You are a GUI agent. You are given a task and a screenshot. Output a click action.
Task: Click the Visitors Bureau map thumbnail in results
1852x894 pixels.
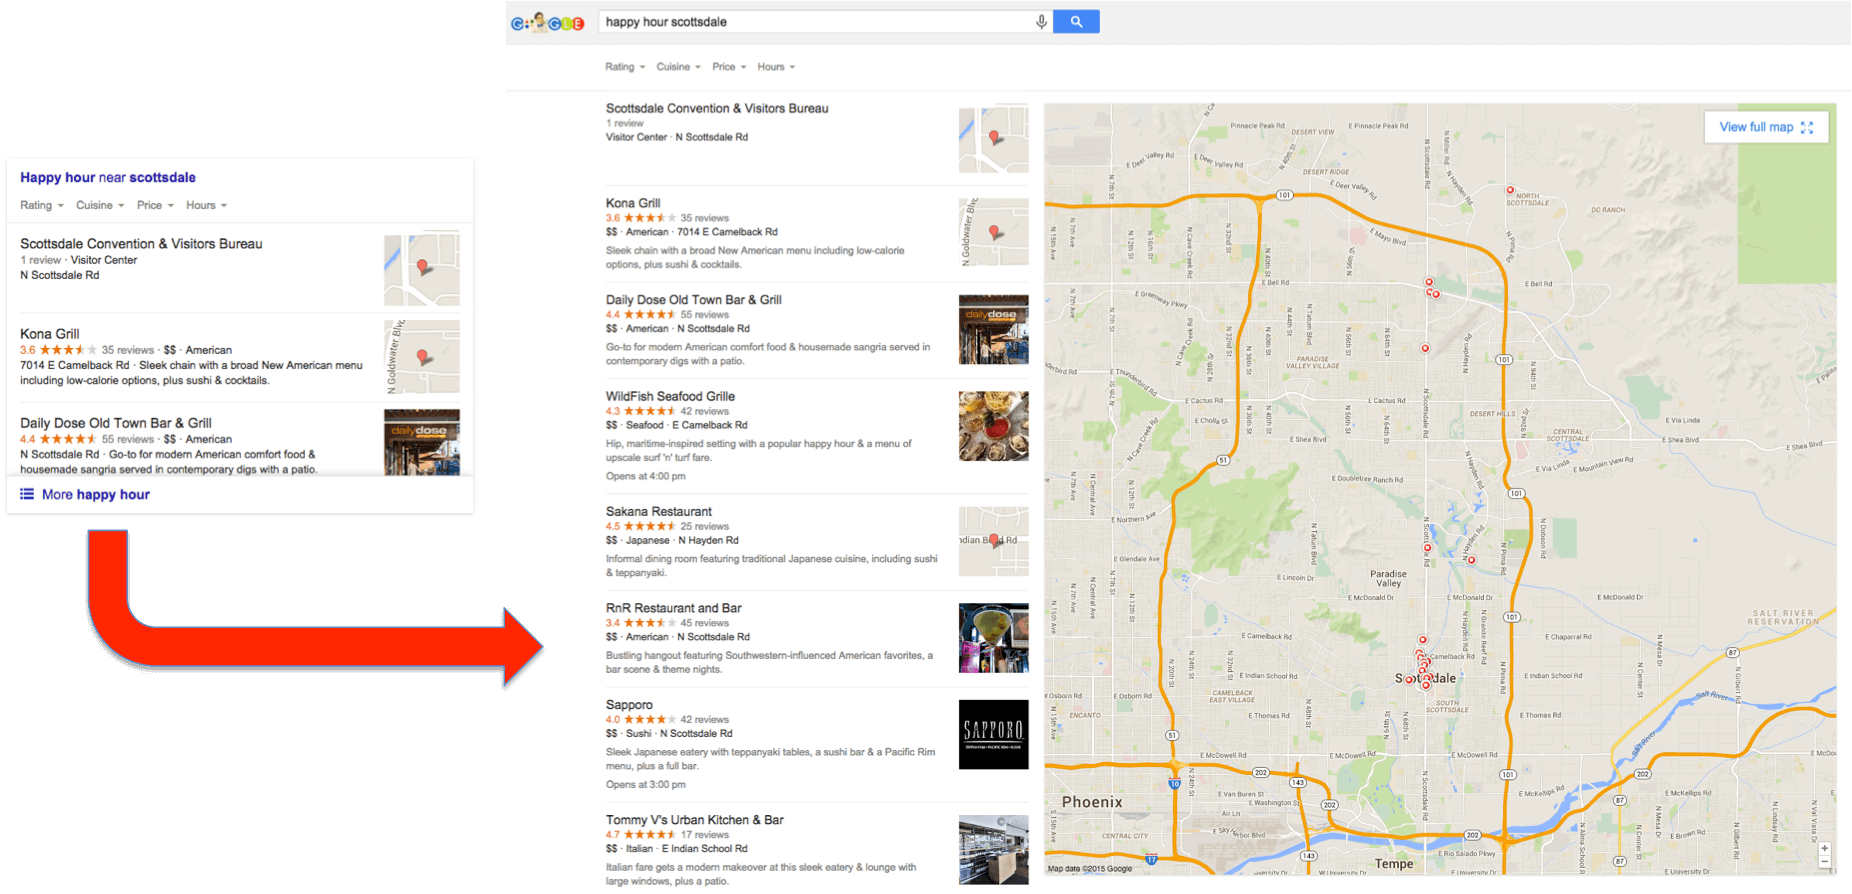pos(993,138)
